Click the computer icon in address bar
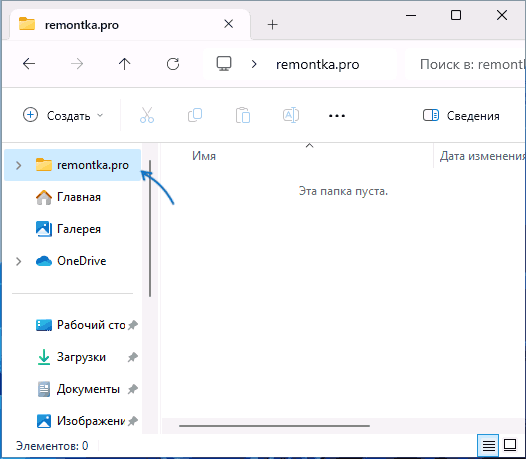526x459 pixels. (x=224, y=64)
